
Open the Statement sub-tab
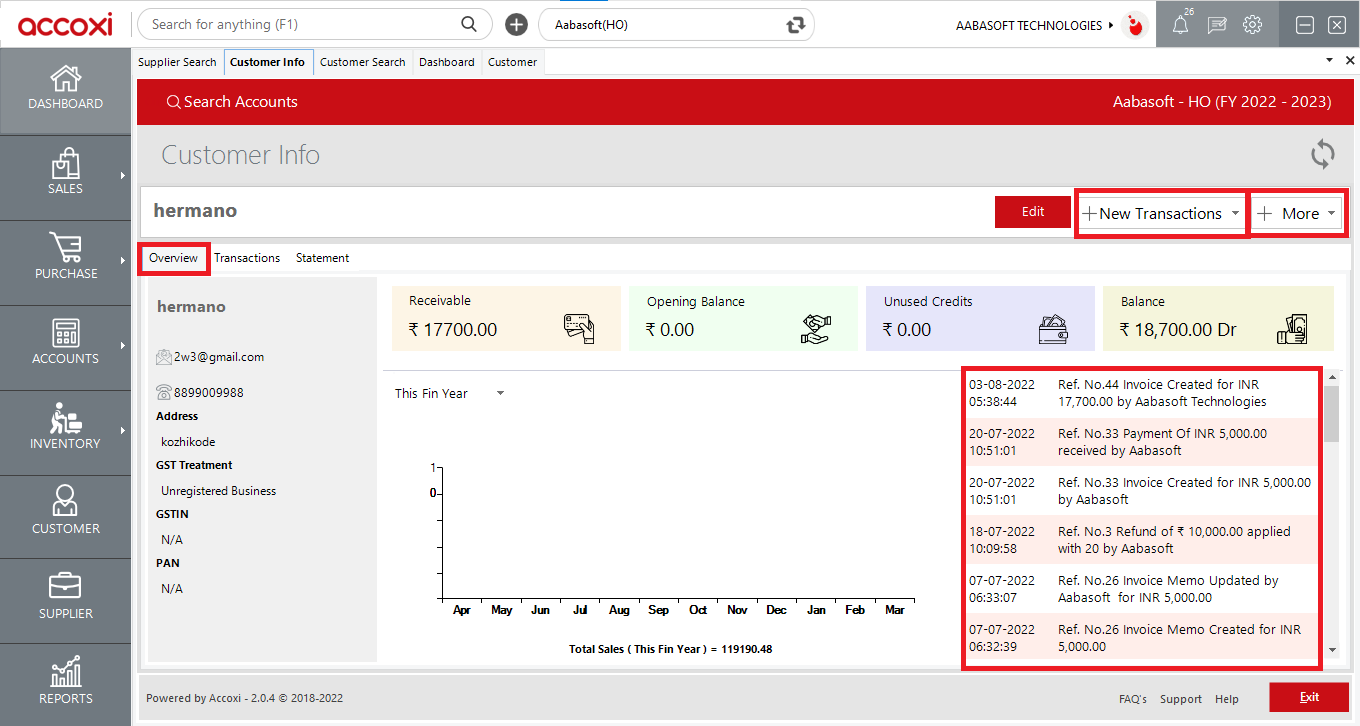pyautogui.click(x=322, y=258)
